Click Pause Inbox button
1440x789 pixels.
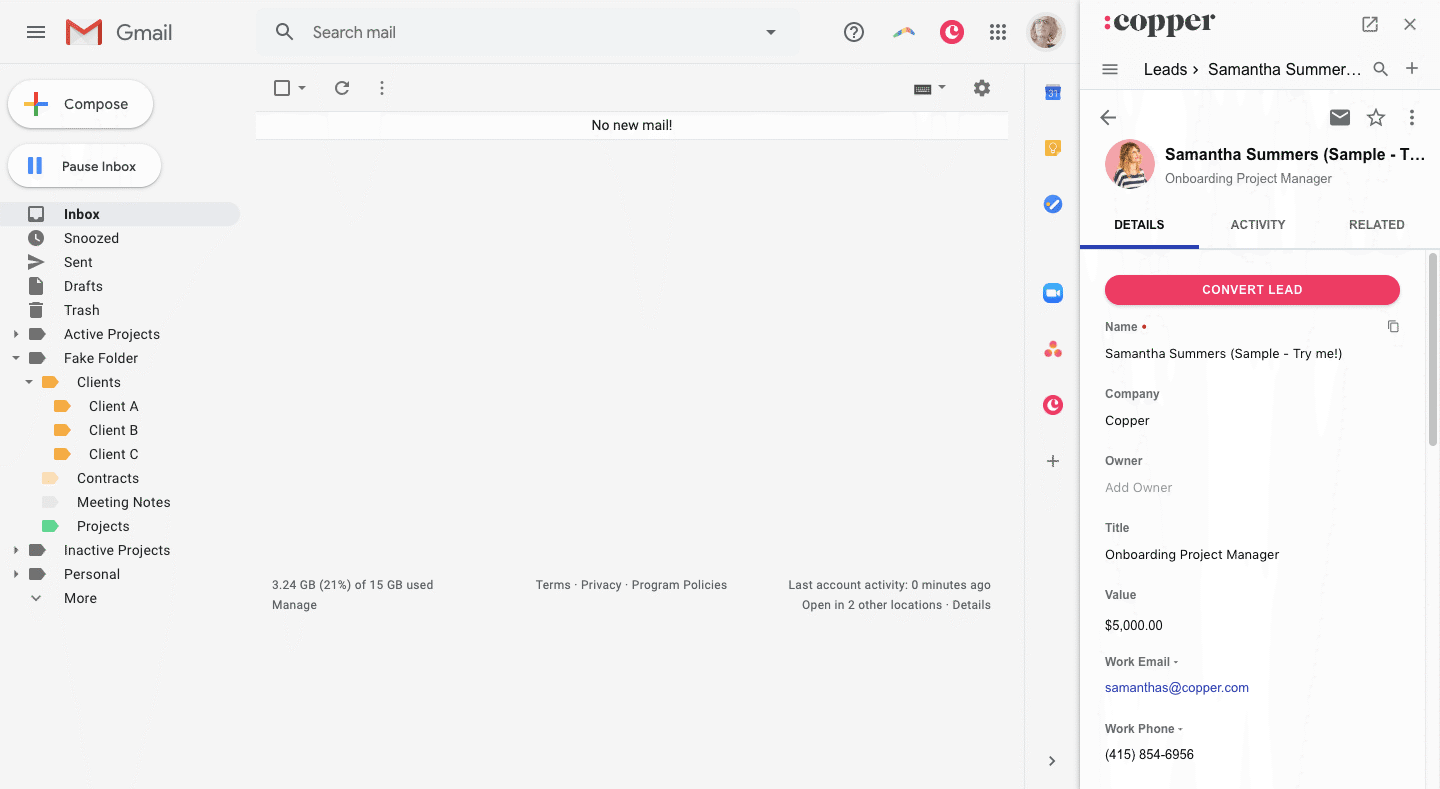coord(84,166)
